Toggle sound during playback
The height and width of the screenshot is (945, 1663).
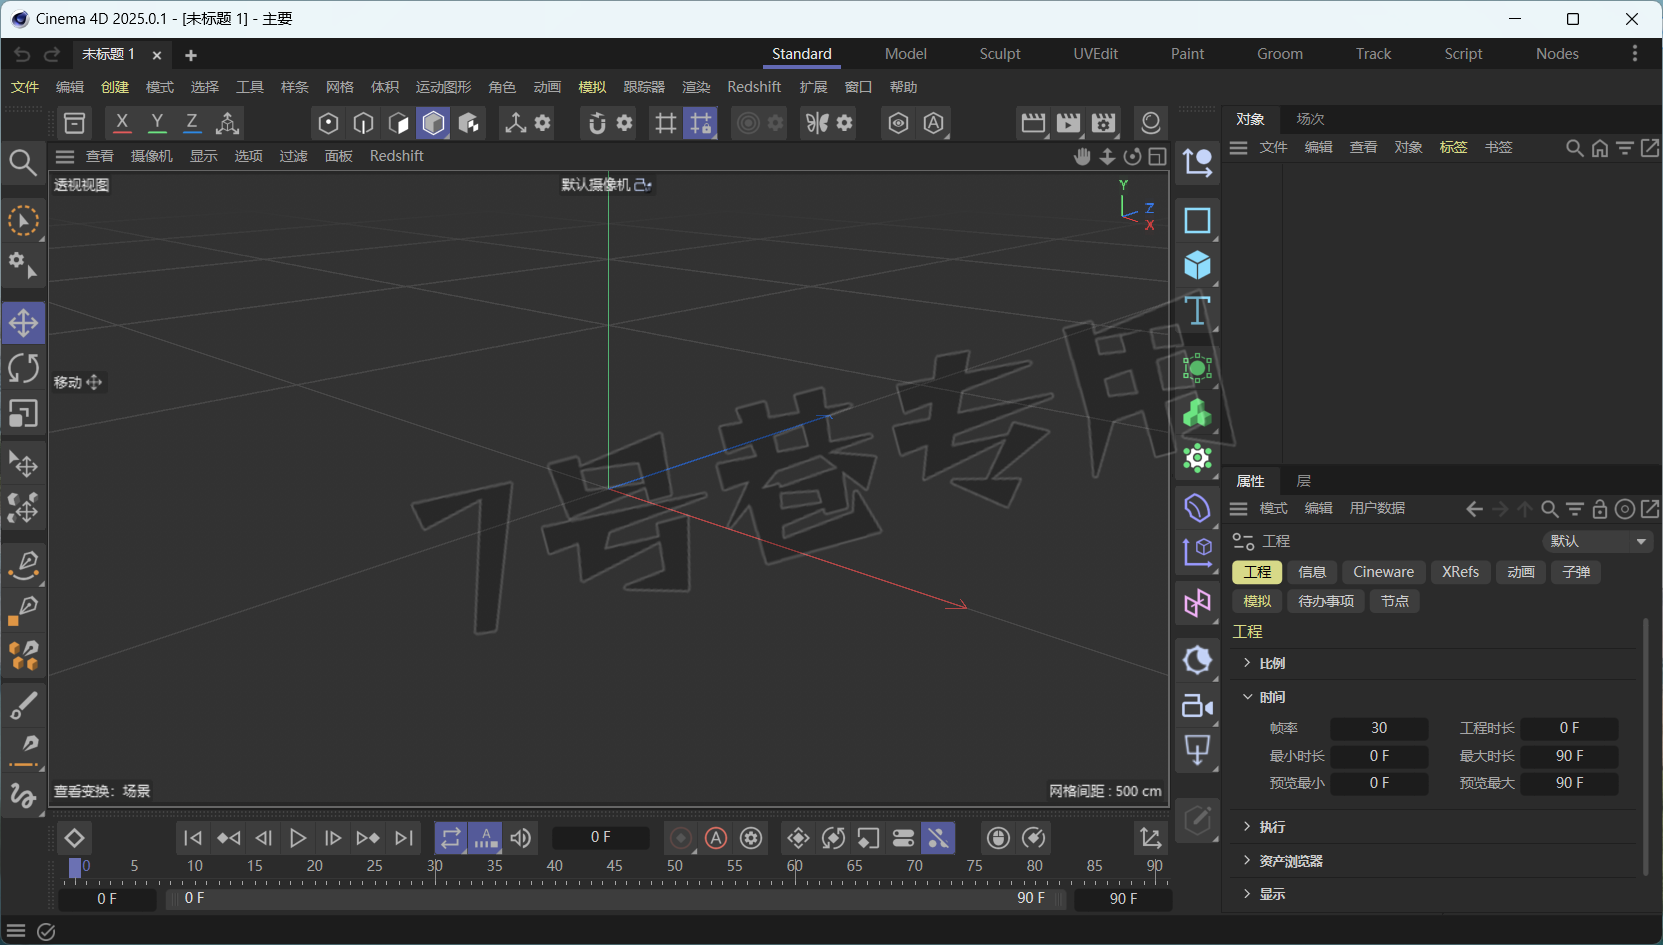[521, 838]
